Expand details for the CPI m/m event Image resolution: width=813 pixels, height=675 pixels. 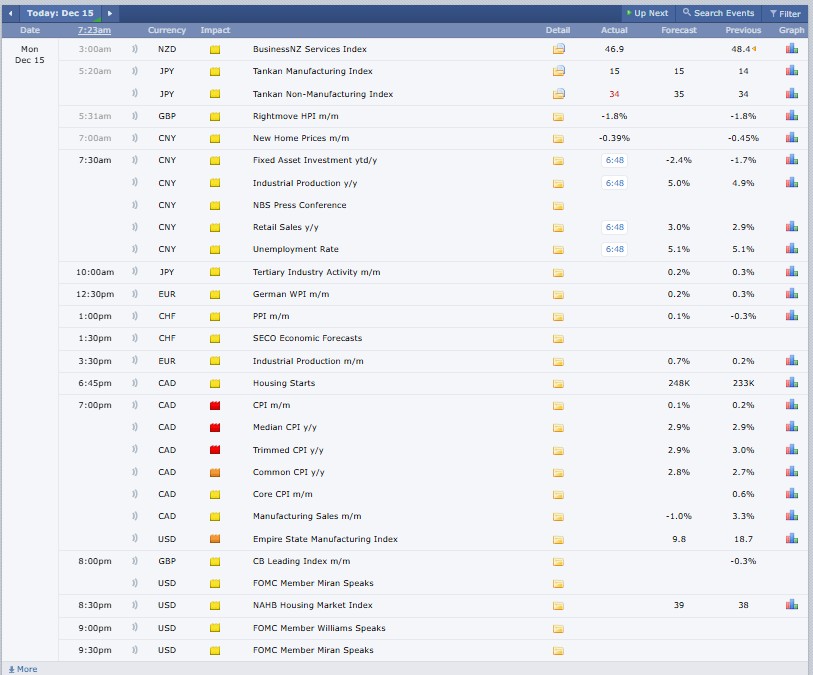click(558, 405)
